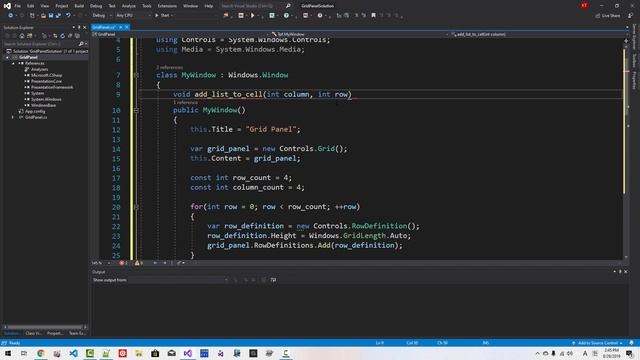Select the GridPanel.cs editor tab

[104, 27]
